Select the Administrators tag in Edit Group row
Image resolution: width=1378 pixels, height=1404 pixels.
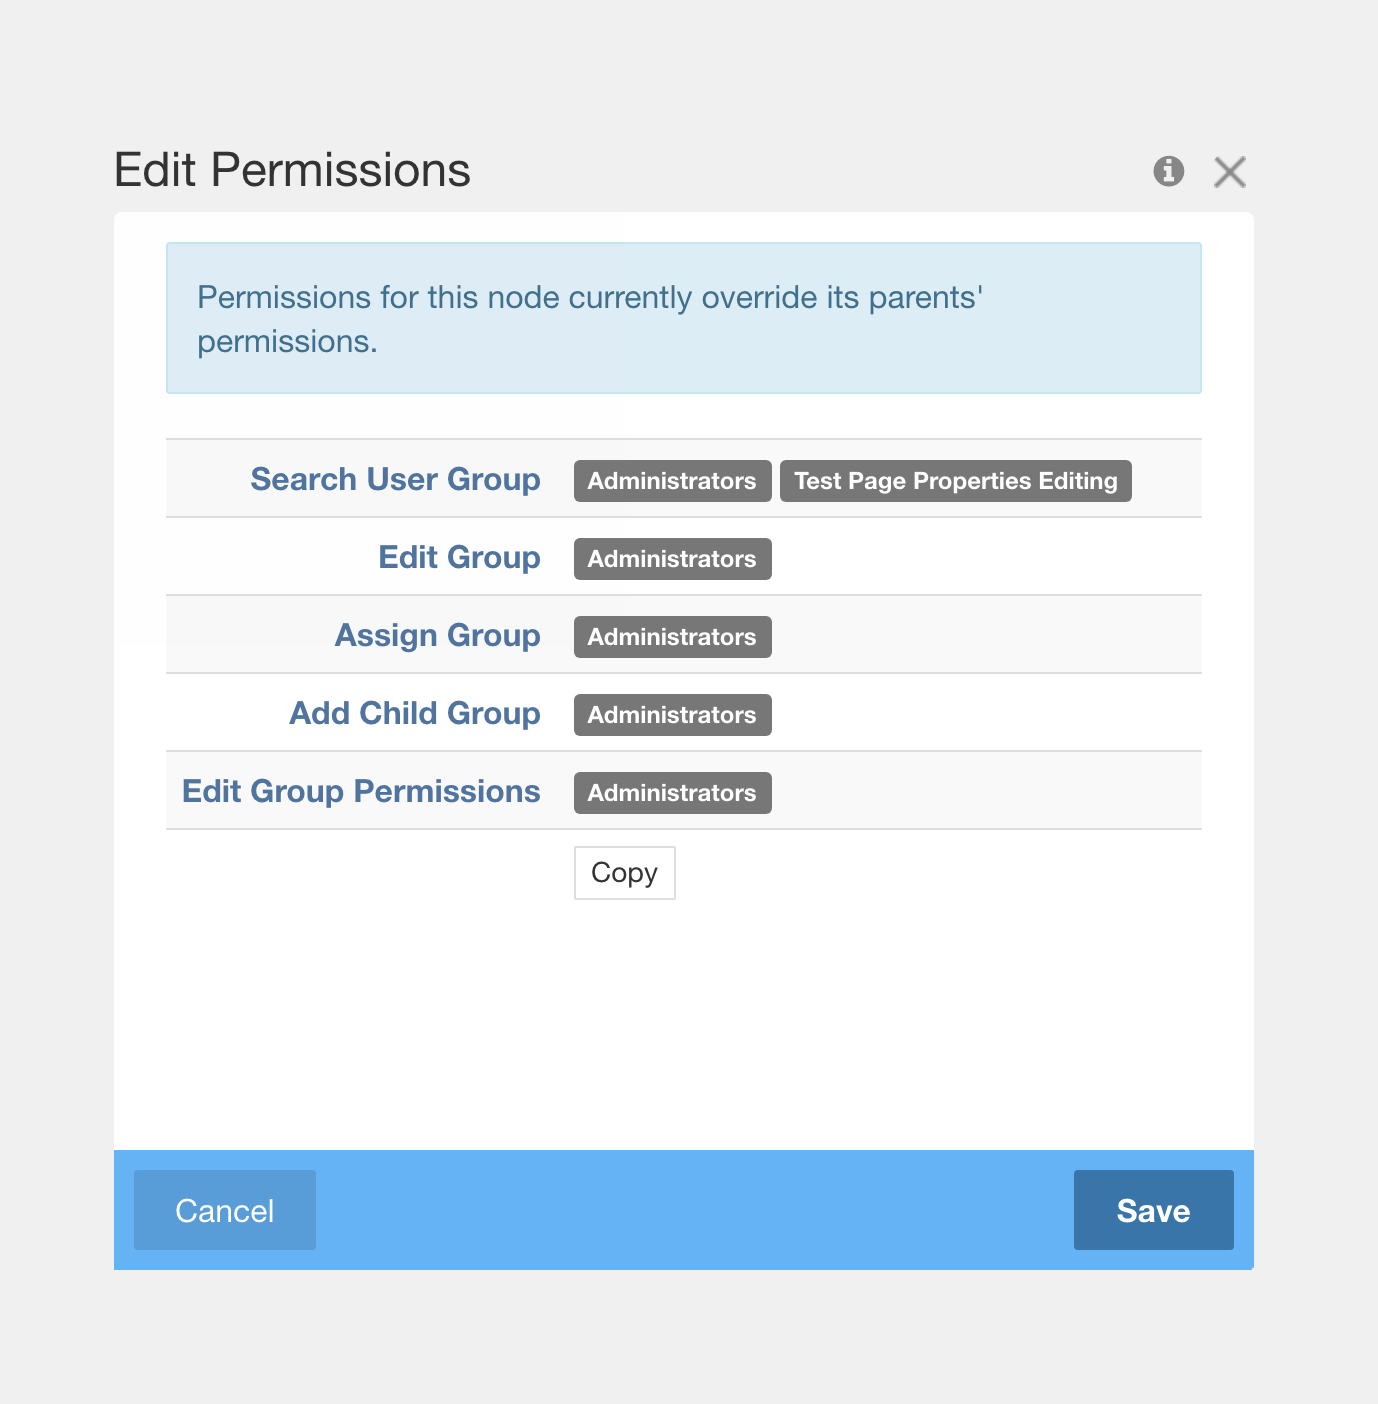tap(672, 559)
